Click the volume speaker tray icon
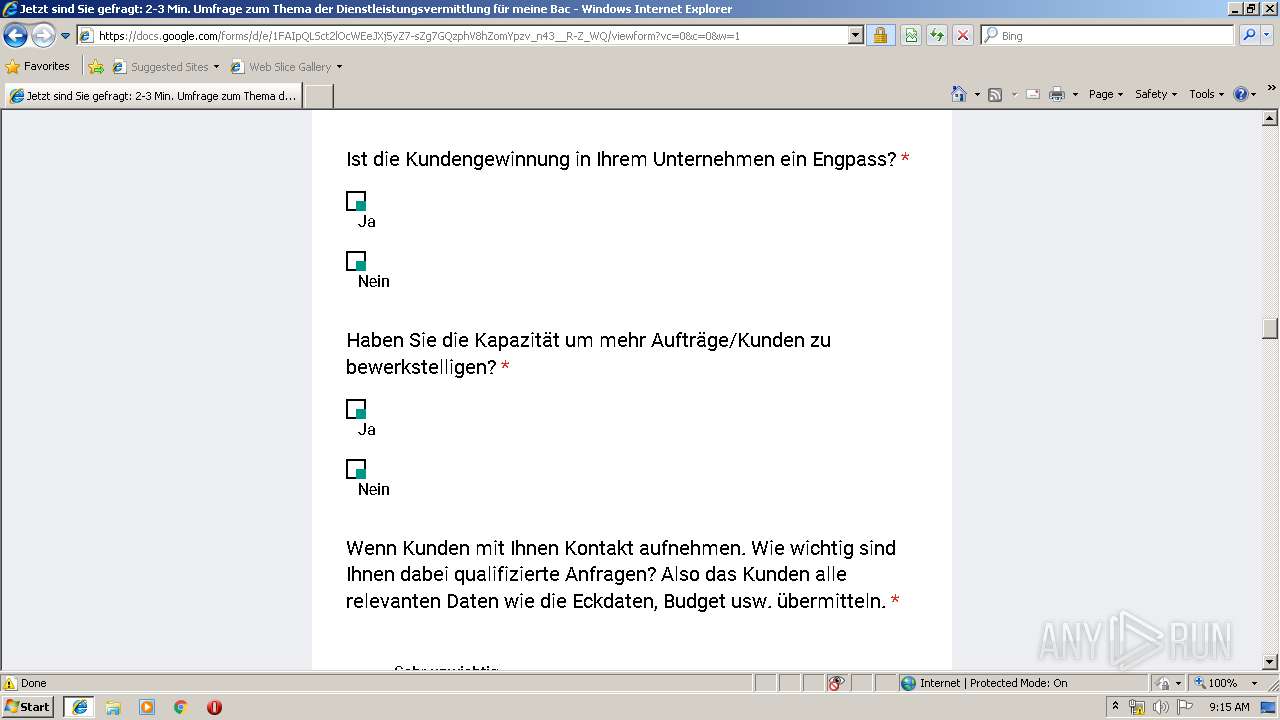Screen dimensions: 1280x720 (x=1161, y=707)
